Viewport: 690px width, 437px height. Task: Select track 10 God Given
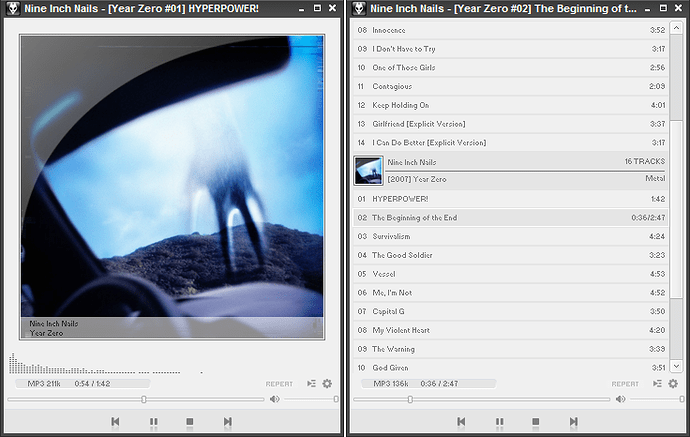511,367
